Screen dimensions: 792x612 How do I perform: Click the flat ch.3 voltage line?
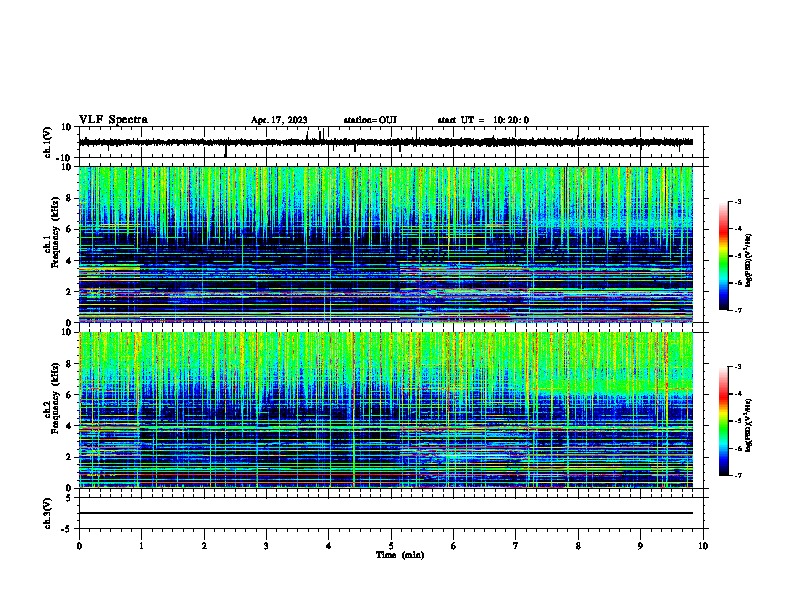(386, 513)
